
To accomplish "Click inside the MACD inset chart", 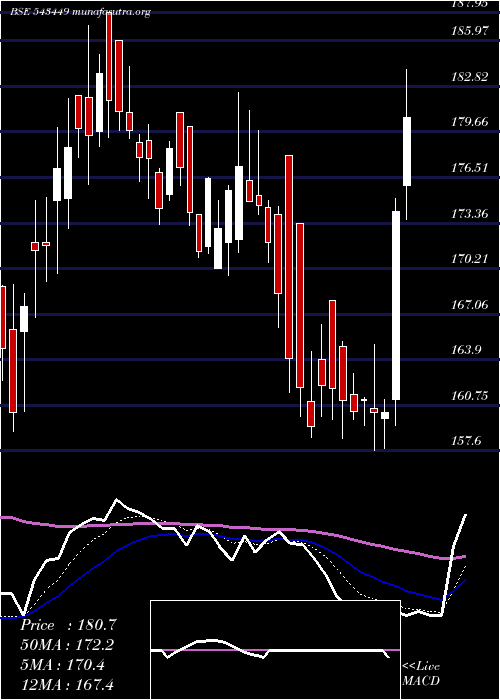I will [x=275, y=650].
